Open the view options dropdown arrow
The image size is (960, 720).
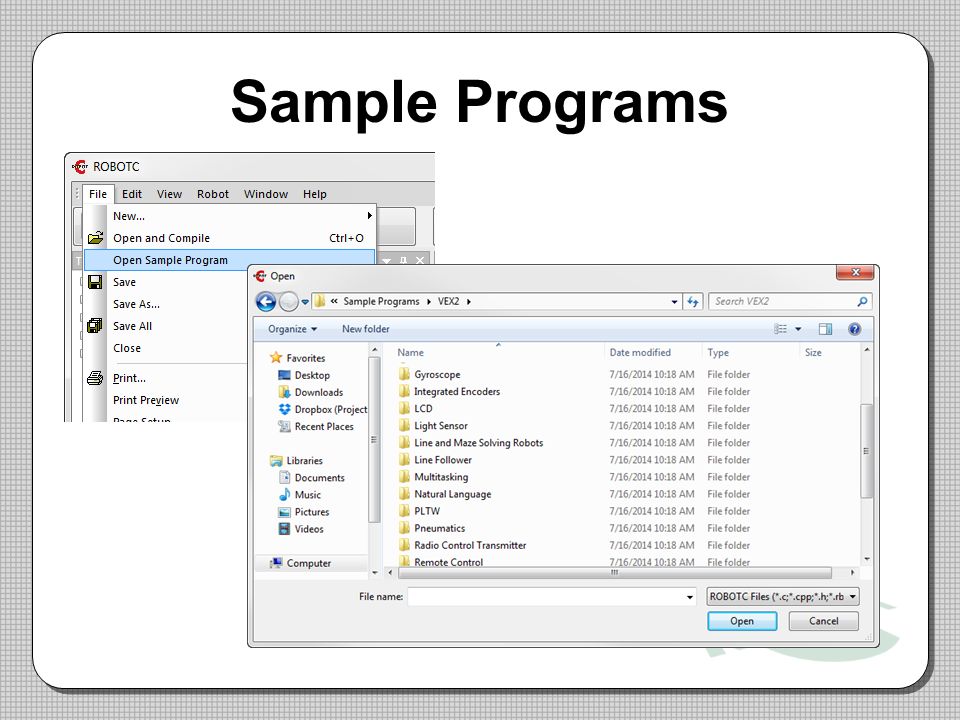798,329
